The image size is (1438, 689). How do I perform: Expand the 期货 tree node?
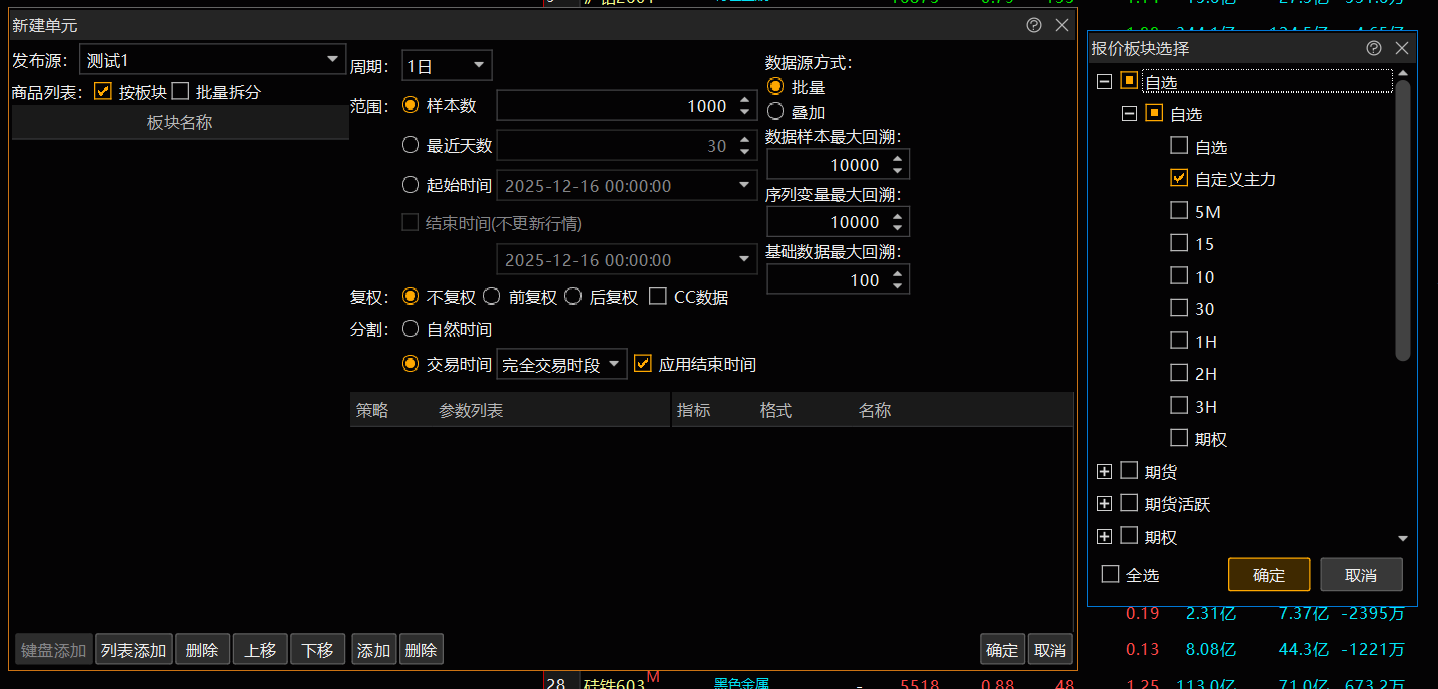click(x=1104, y=472)
